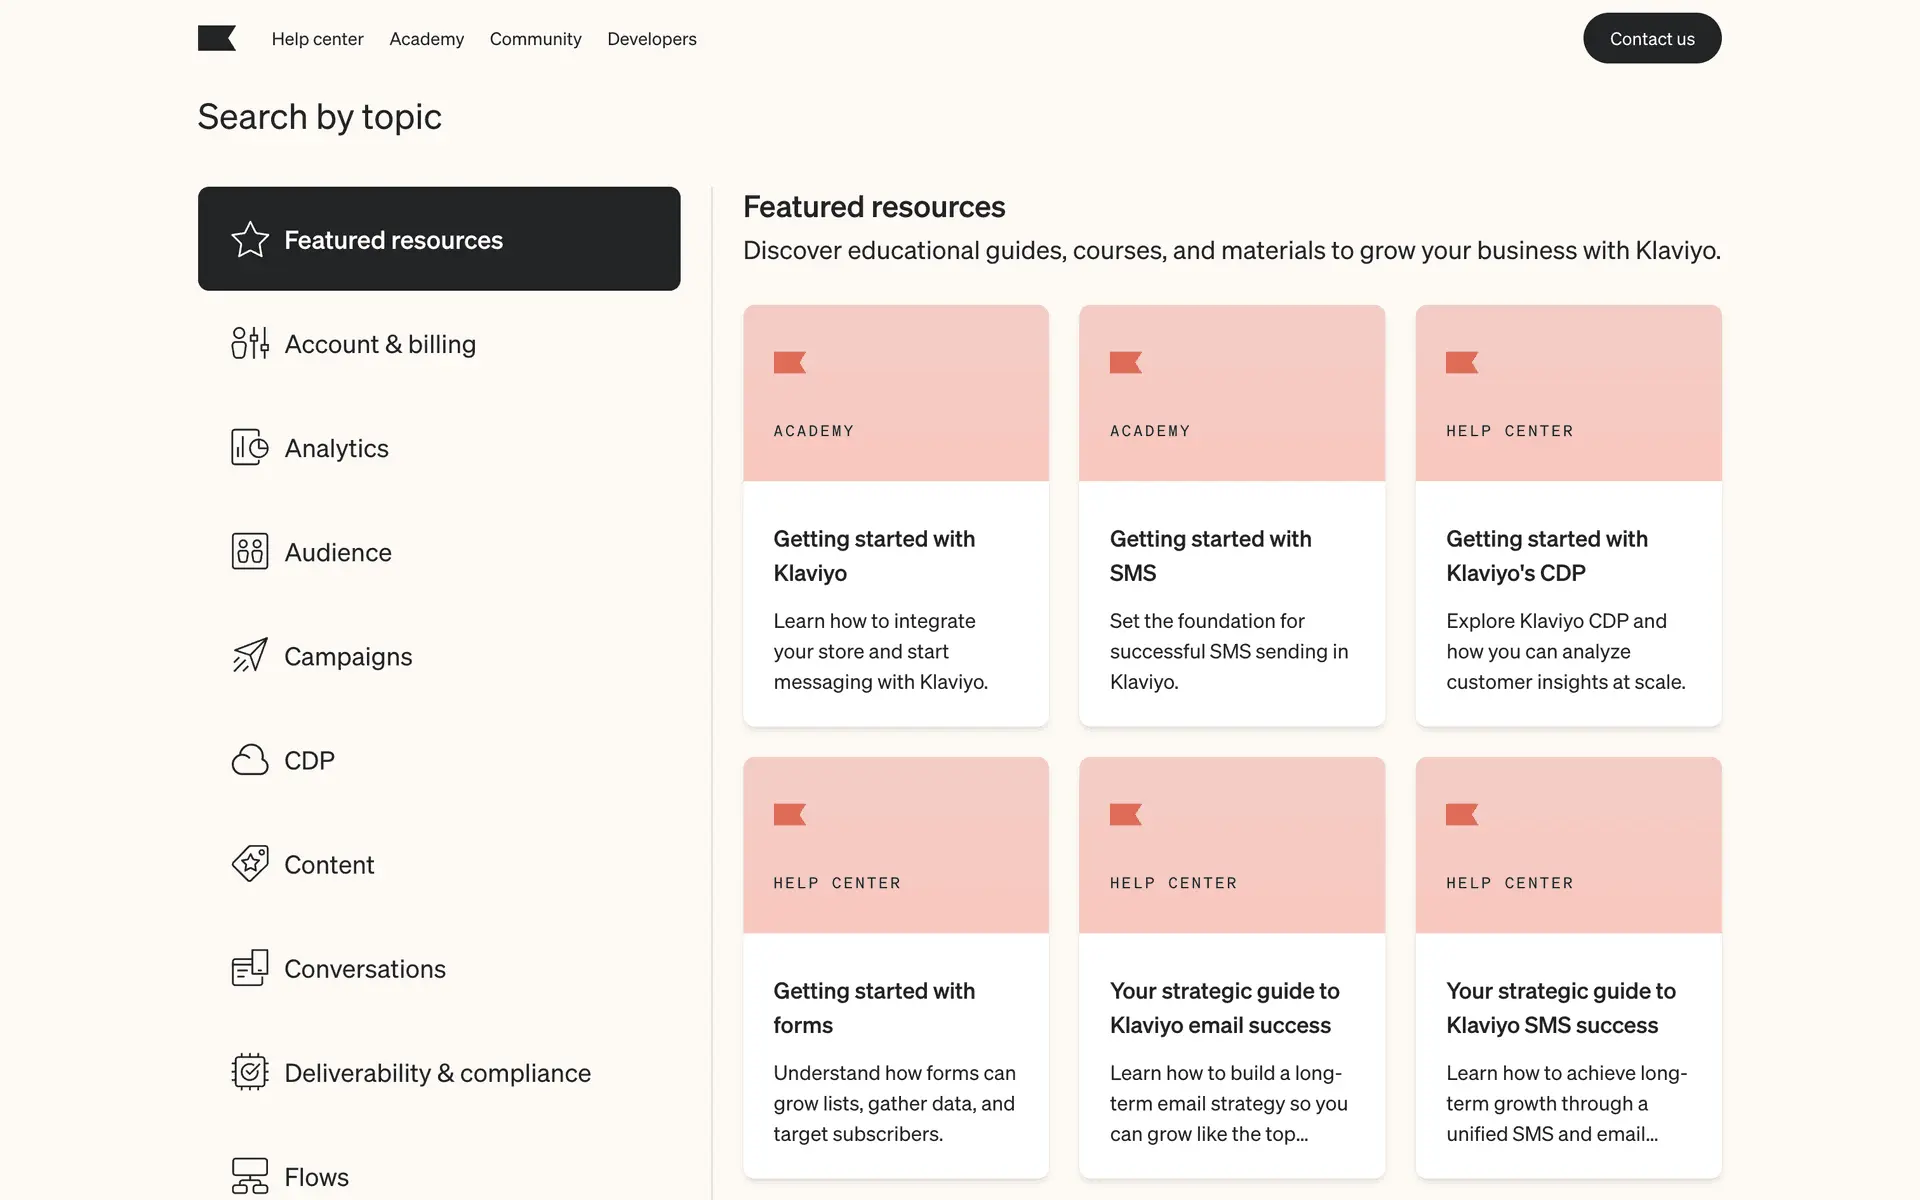Screen dimensions: 1920x1200
Task: Open Your strategic guide to Klaviyo SMS success
Action: click(x=1560, y=1008)
